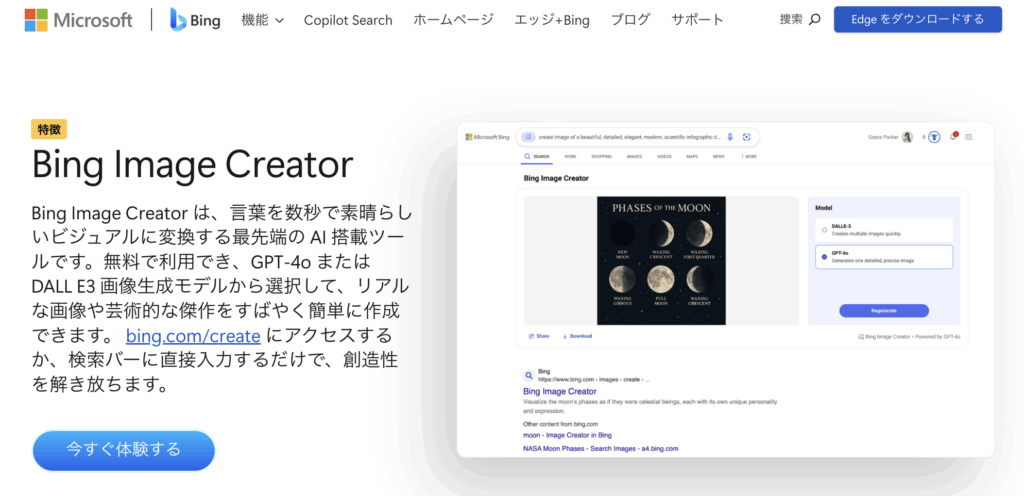This screenshot has width=1024, height=496.
Task: Select the IMAGES tab in the preview
Action: point(634,157)
